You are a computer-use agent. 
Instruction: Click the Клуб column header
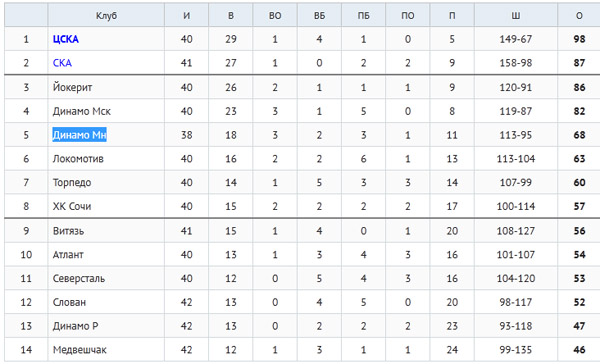tap(106, 16)
